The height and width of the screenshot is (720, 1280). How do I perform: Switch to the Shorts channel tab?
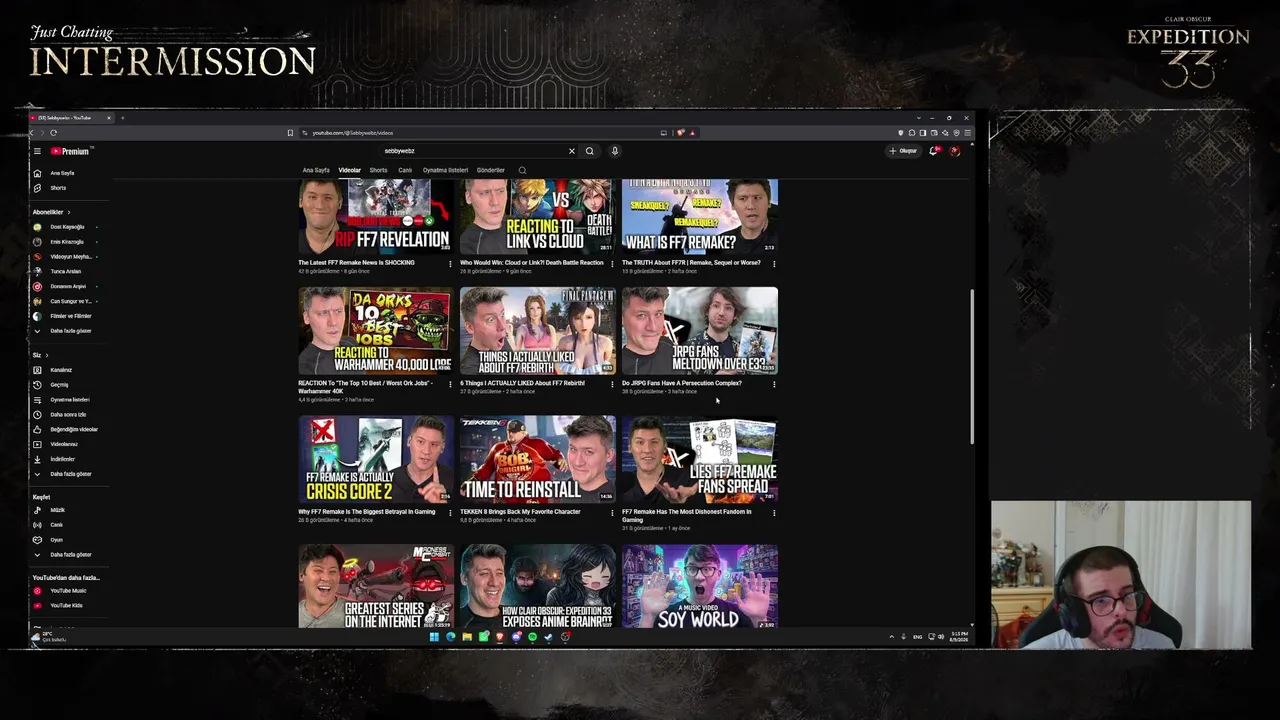coord(378,170)
